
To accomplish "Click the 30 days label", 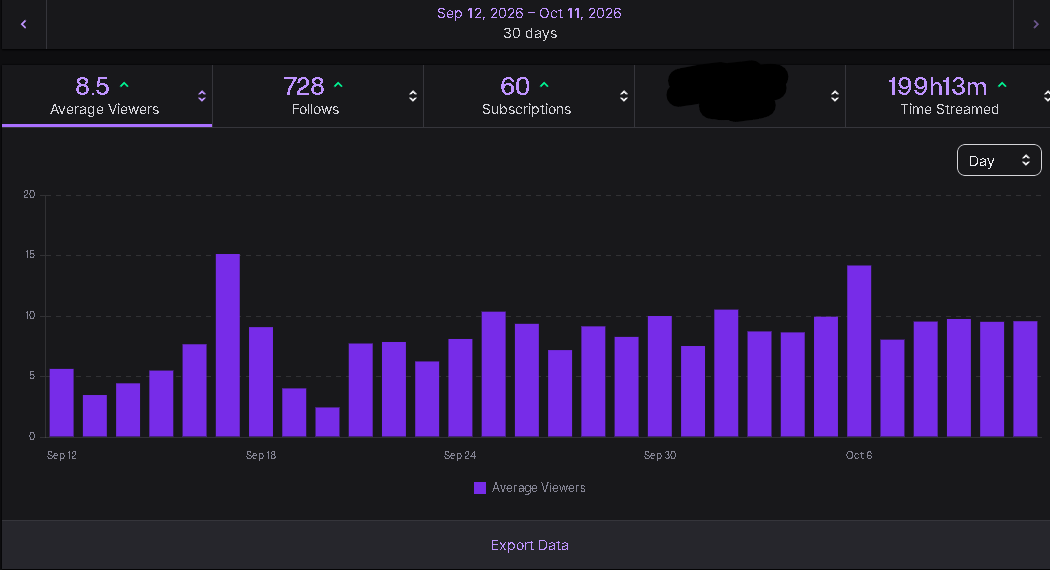I will point(530,33).
